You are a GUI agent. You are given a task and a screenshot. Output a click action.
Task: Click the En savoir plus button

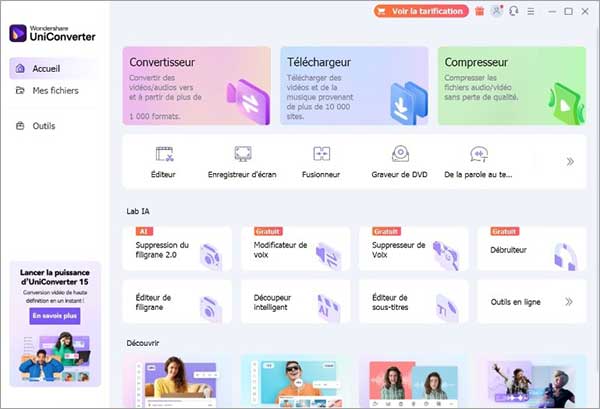55,316
